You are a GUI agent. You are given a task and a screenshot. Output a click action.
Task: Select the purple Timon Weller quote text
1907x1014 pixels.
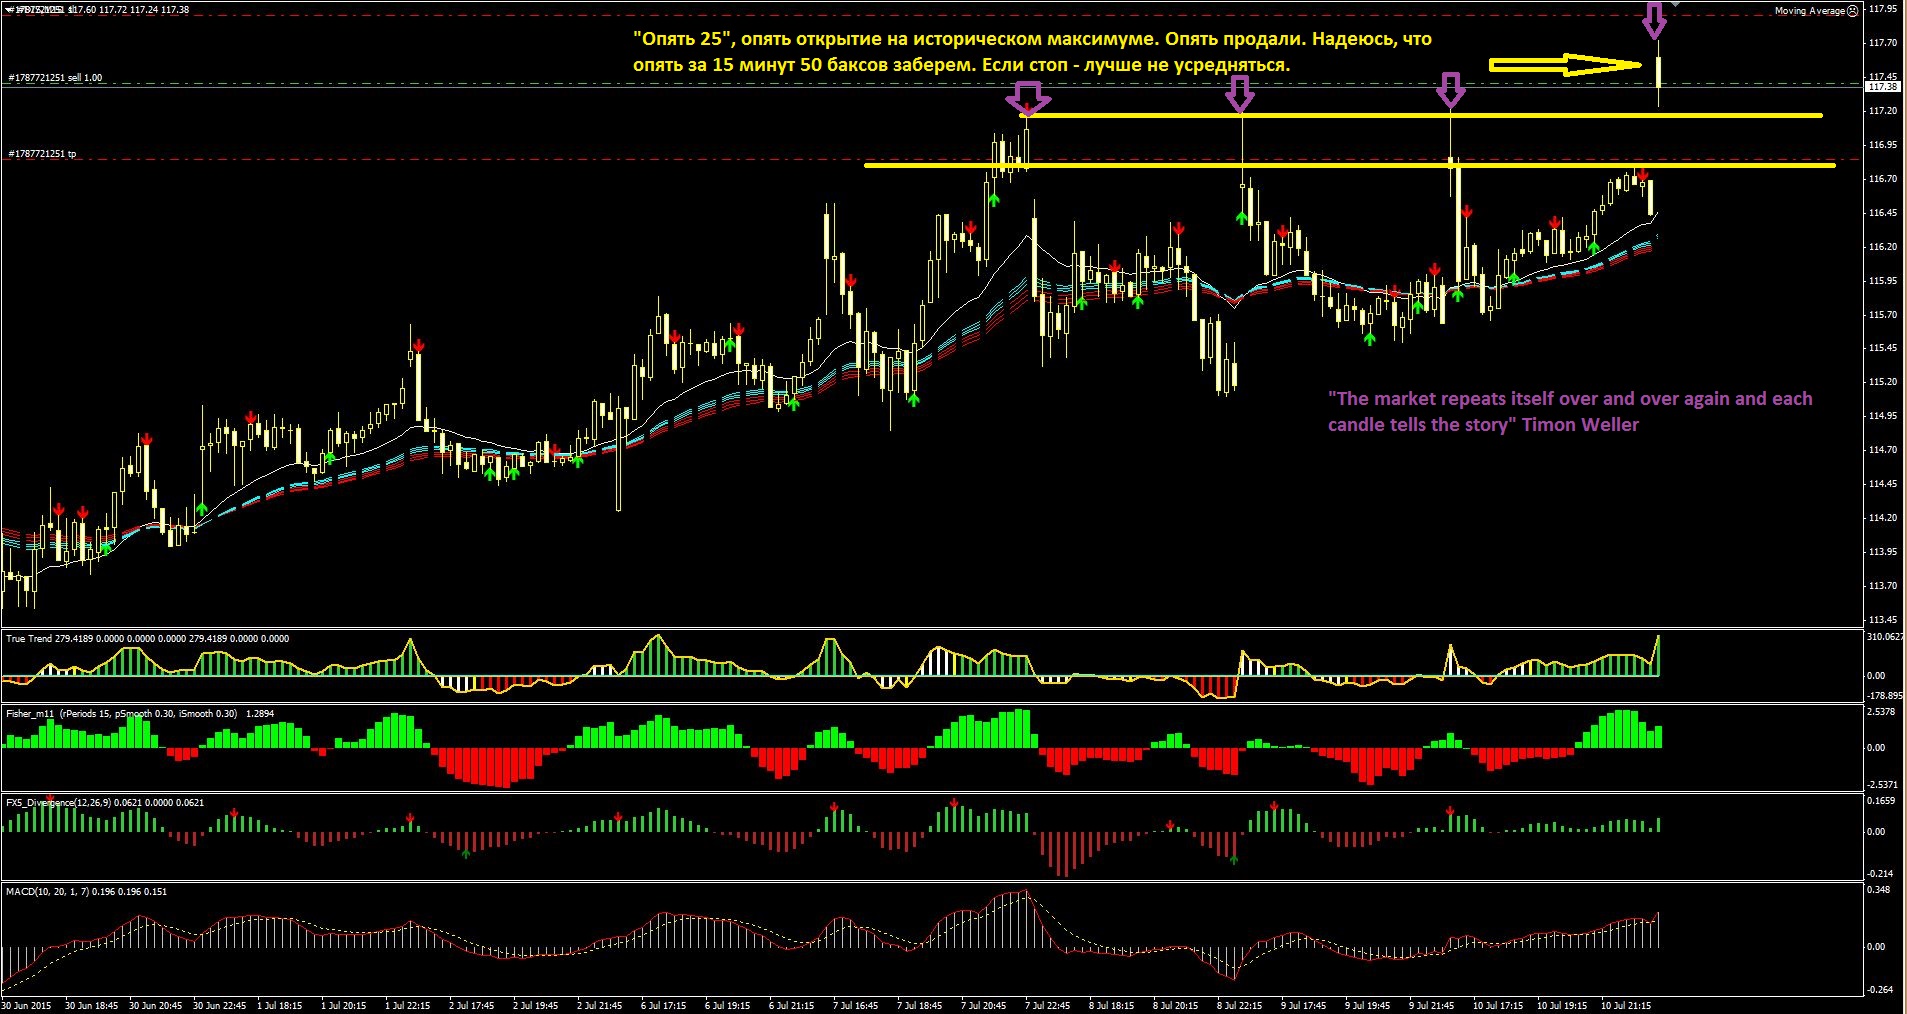1569,411
